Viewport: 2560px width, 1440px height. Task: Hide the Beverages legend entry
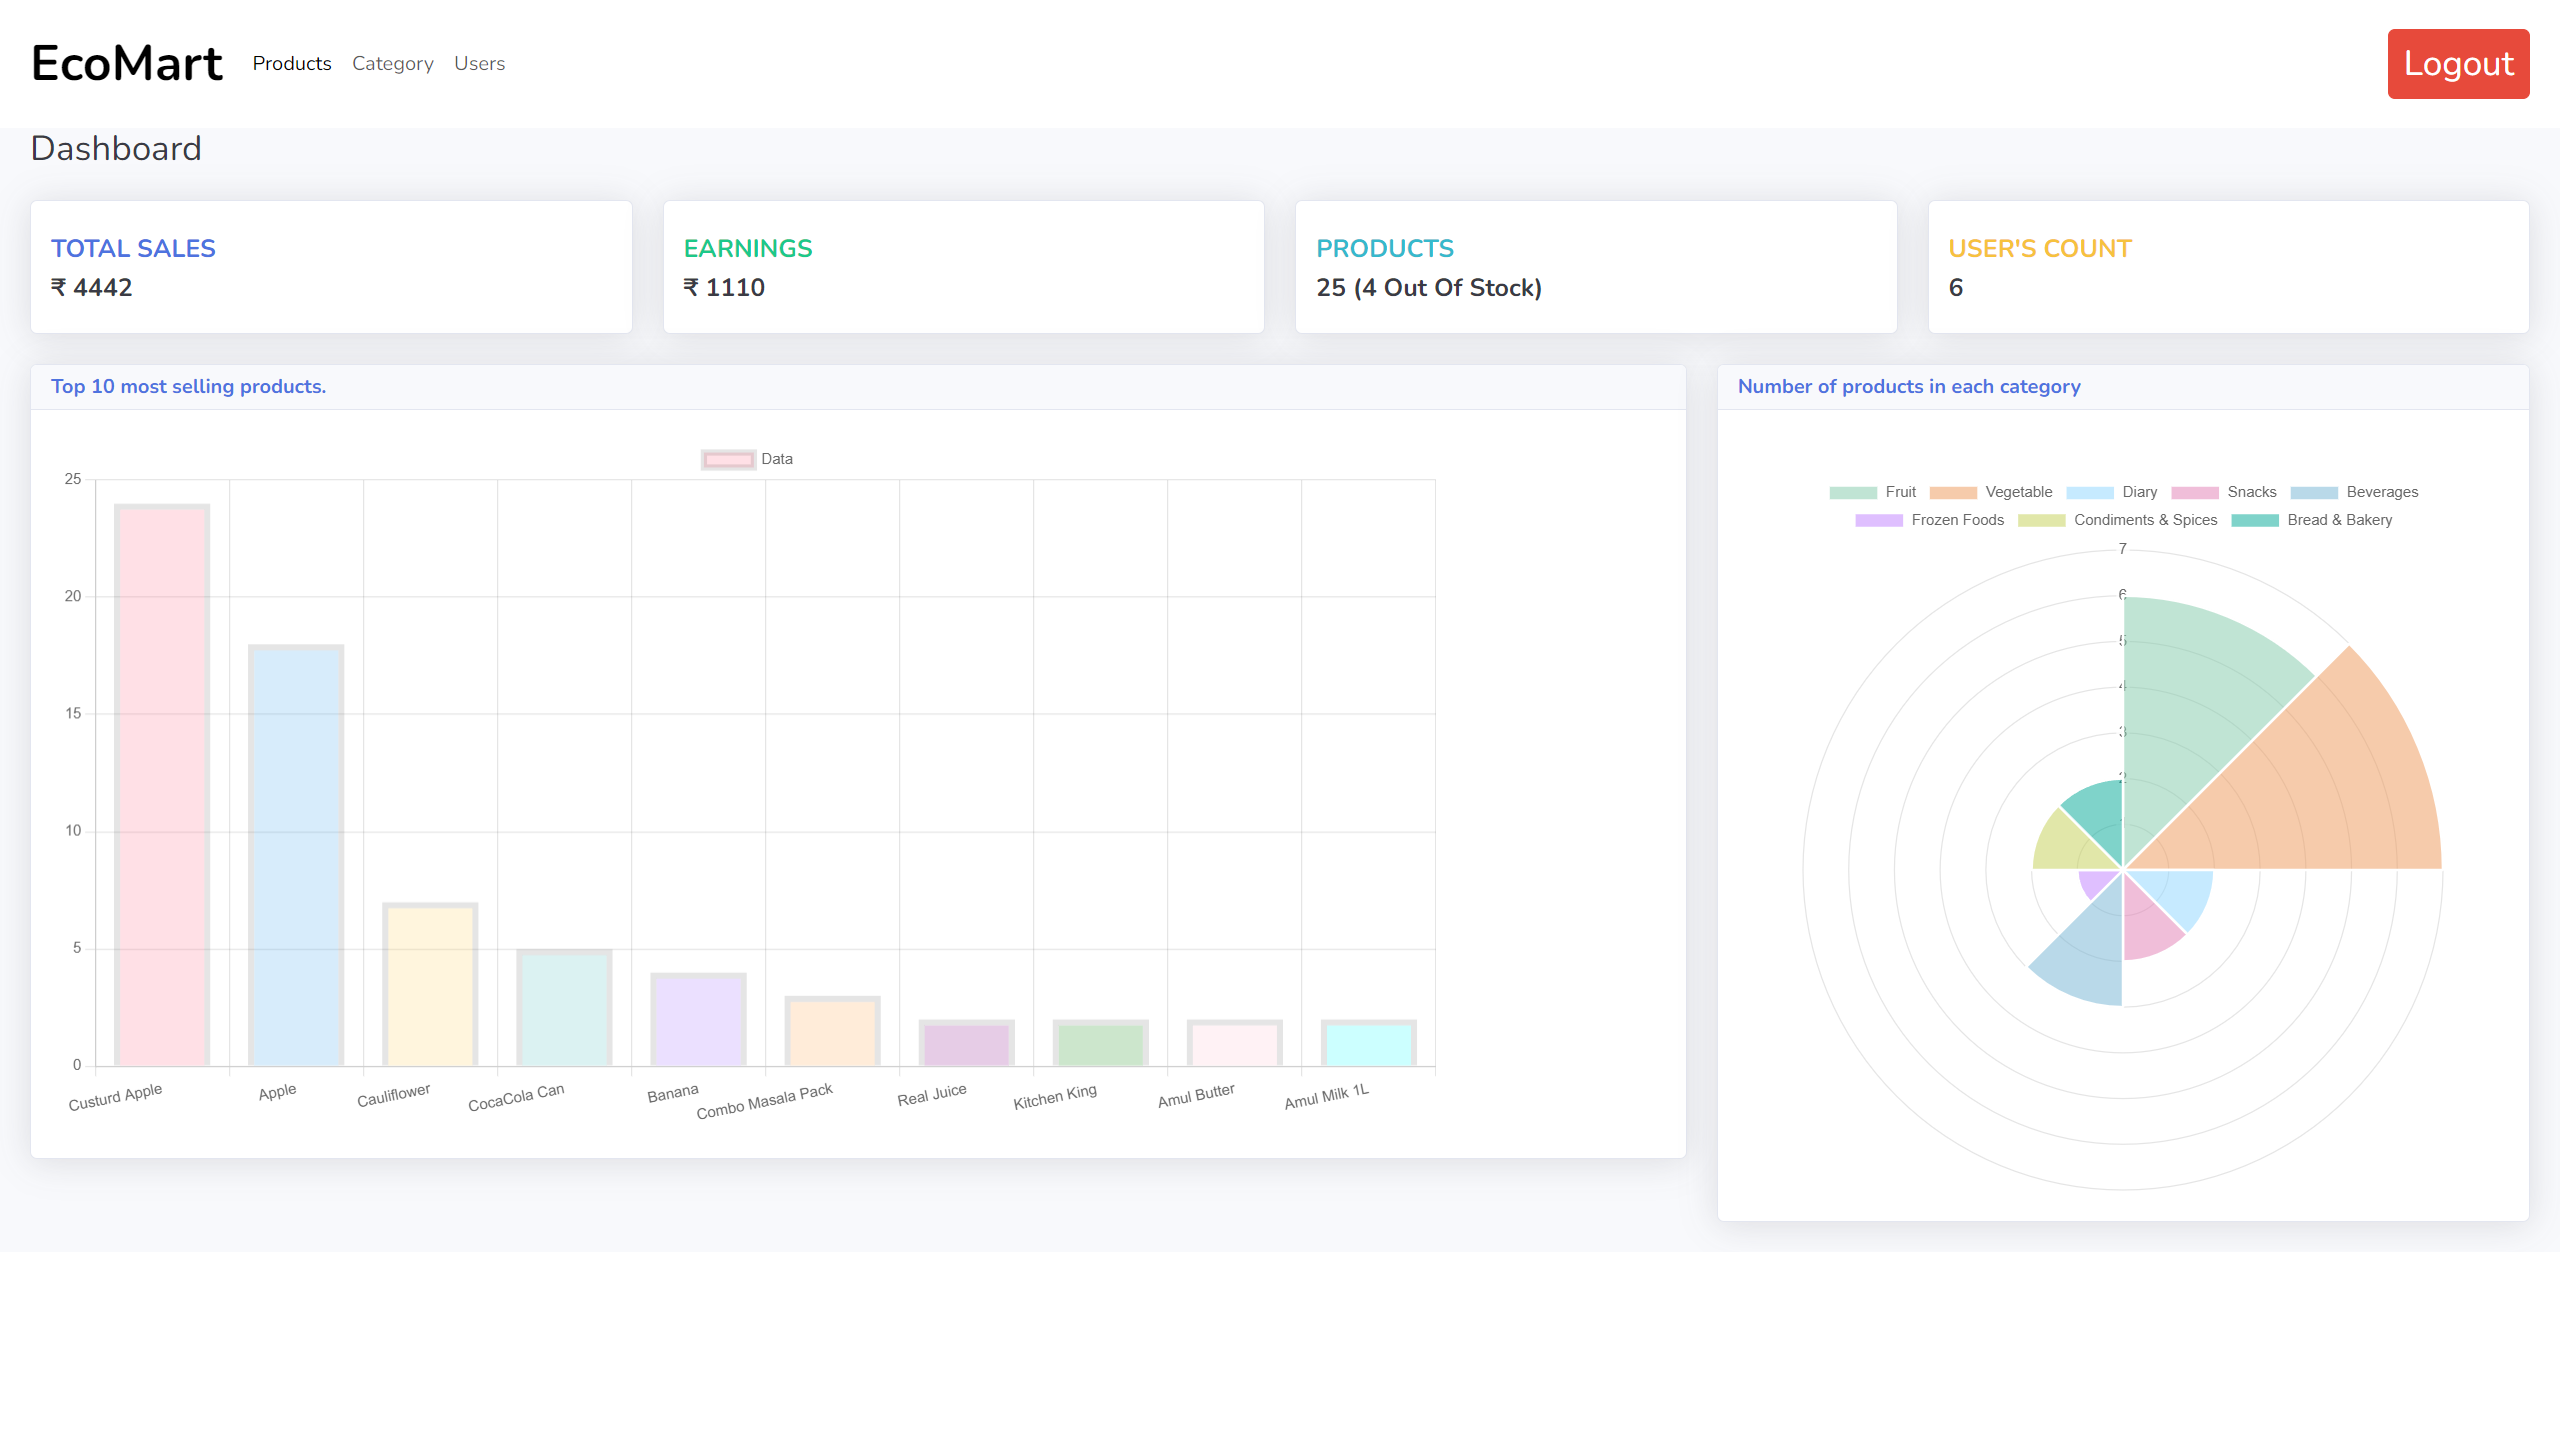click(x=2380, y=492)
